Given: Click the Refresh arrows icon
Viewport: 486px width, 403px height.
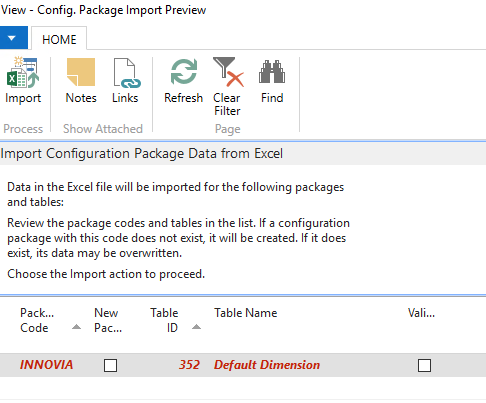Looking at the screenshot, I should (x=184, y=72).
